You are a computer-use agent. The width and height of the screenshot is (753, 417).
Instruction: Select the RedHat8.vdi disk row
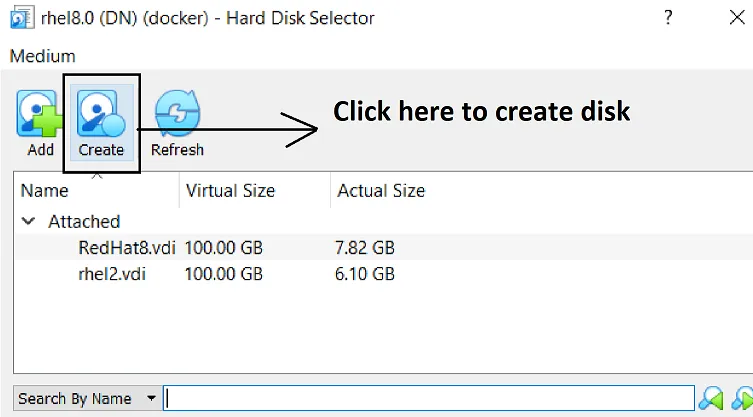pyautogui.click(x=383, y=247)
